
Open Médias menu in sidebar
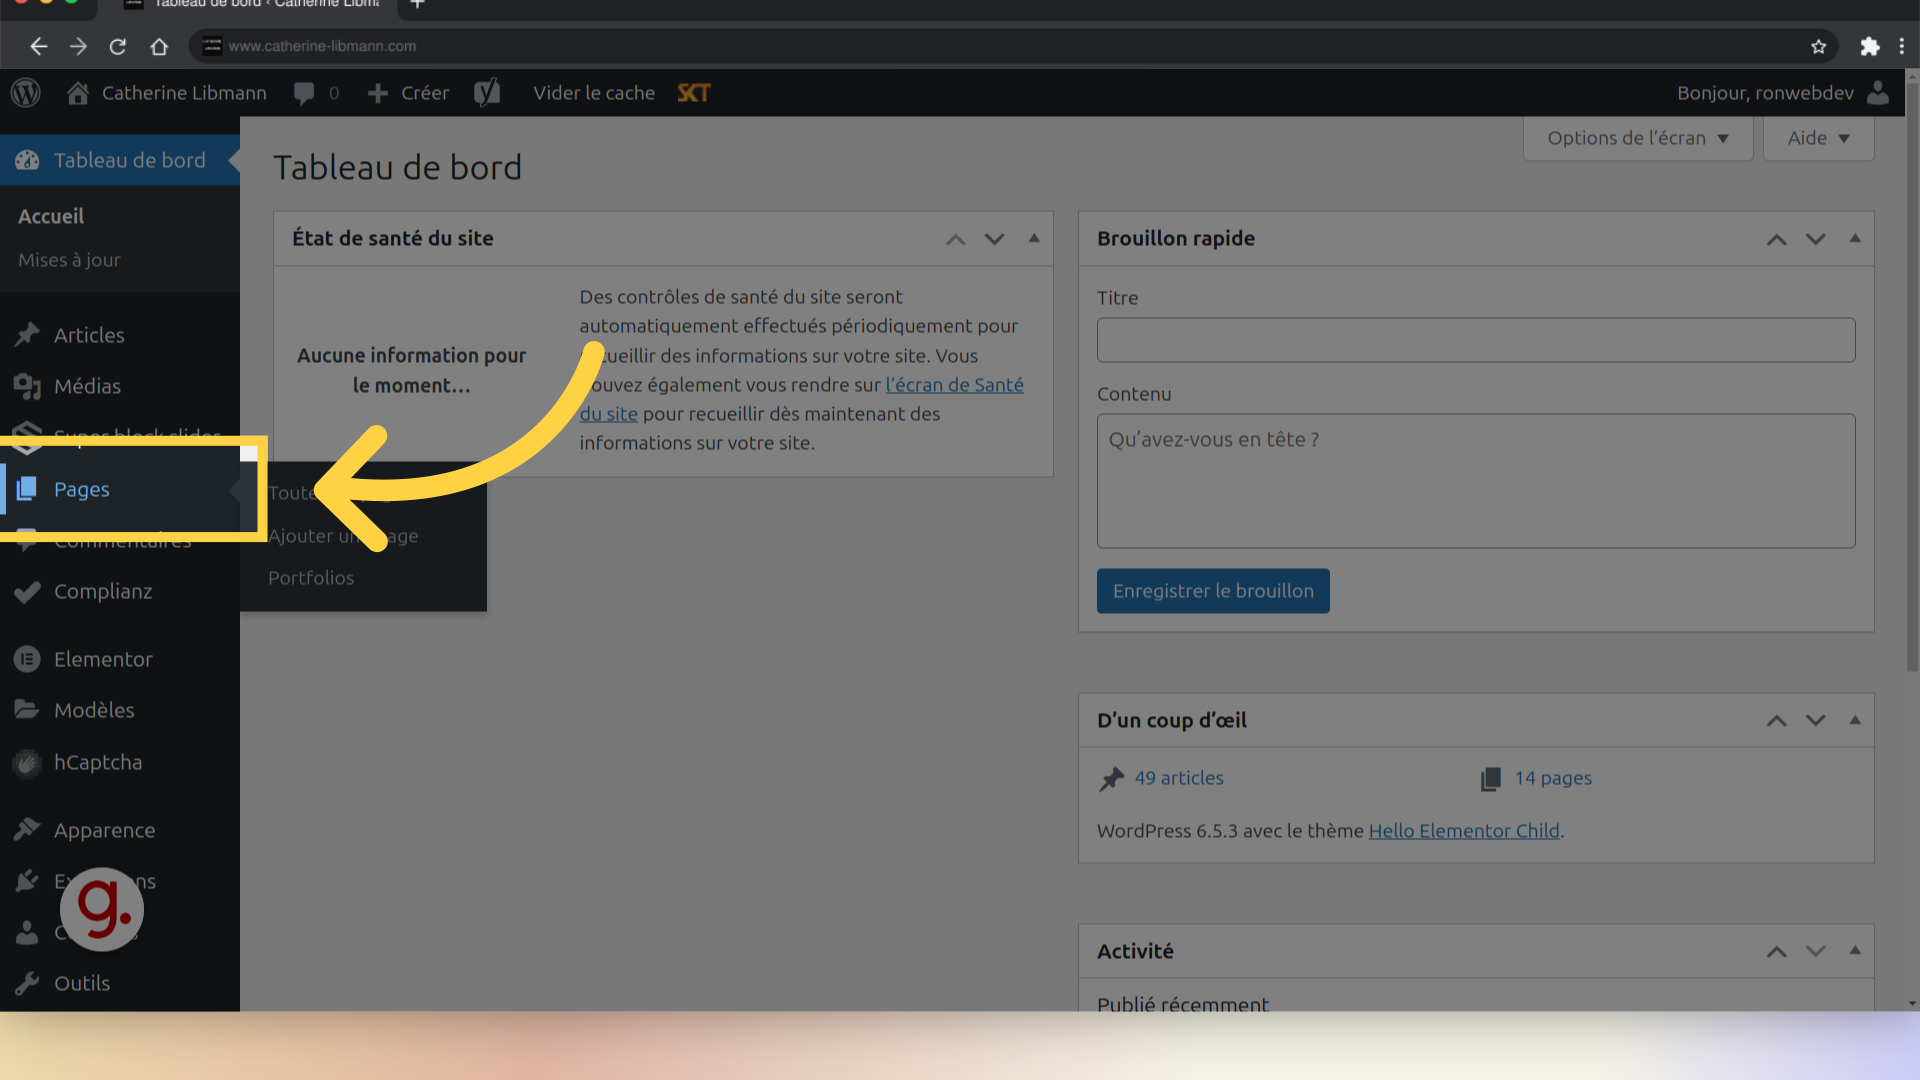pyautogui.click(x=87, y=386)
